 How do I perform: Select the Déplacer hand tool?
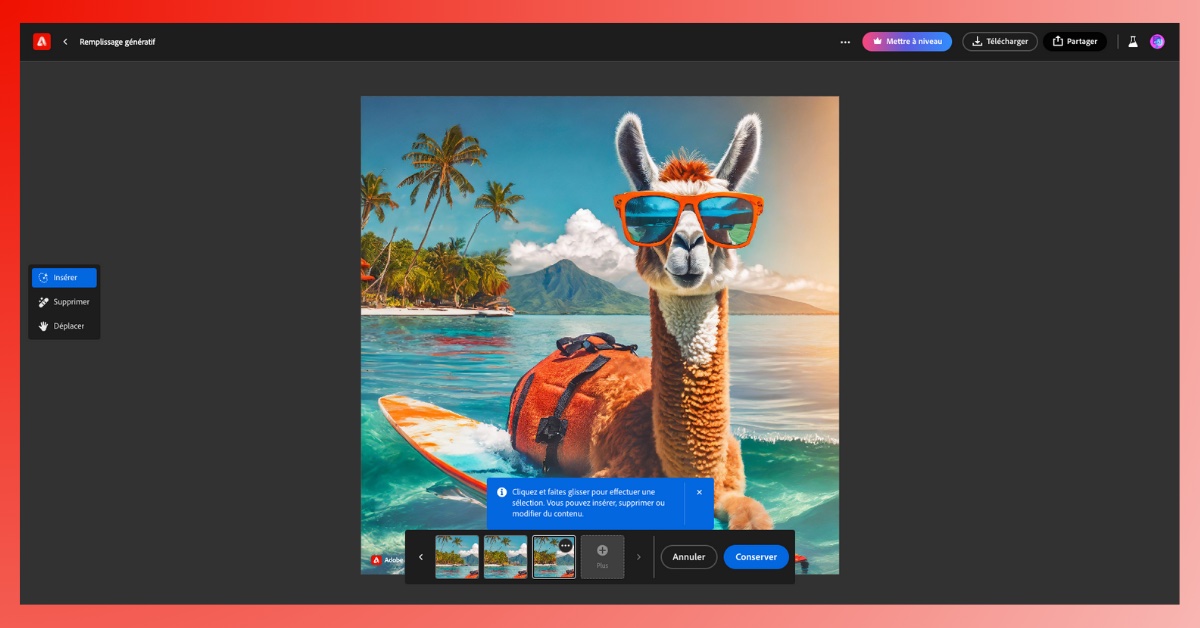[64, 326]
